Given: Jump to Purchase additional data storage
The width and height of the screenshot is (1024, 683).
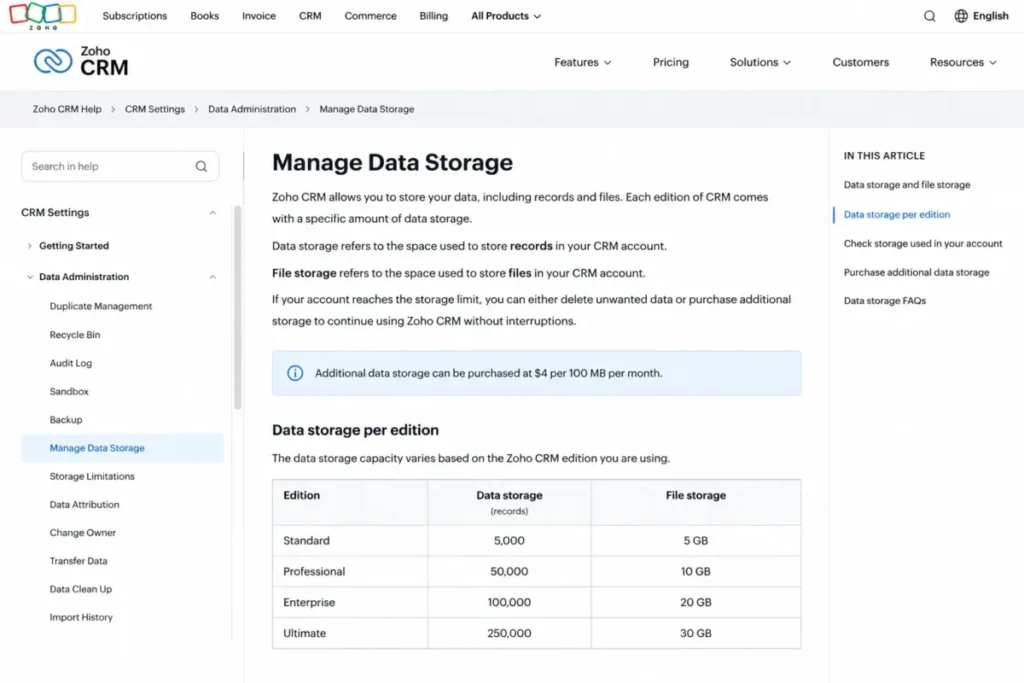Looking at the screenshot, I should 916,272.
